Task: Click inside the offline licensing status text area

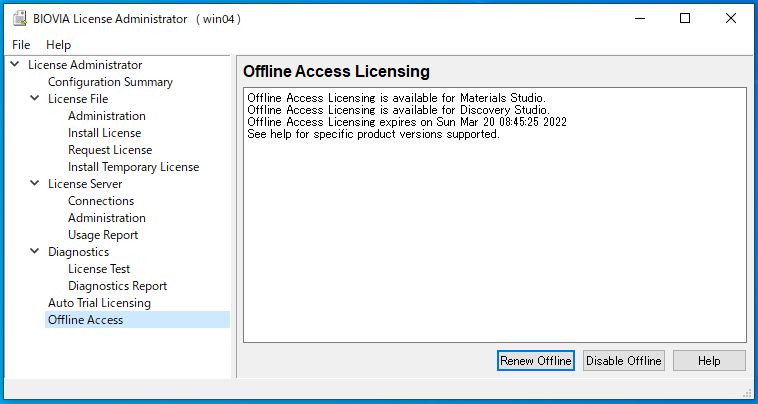Action: 495,215
